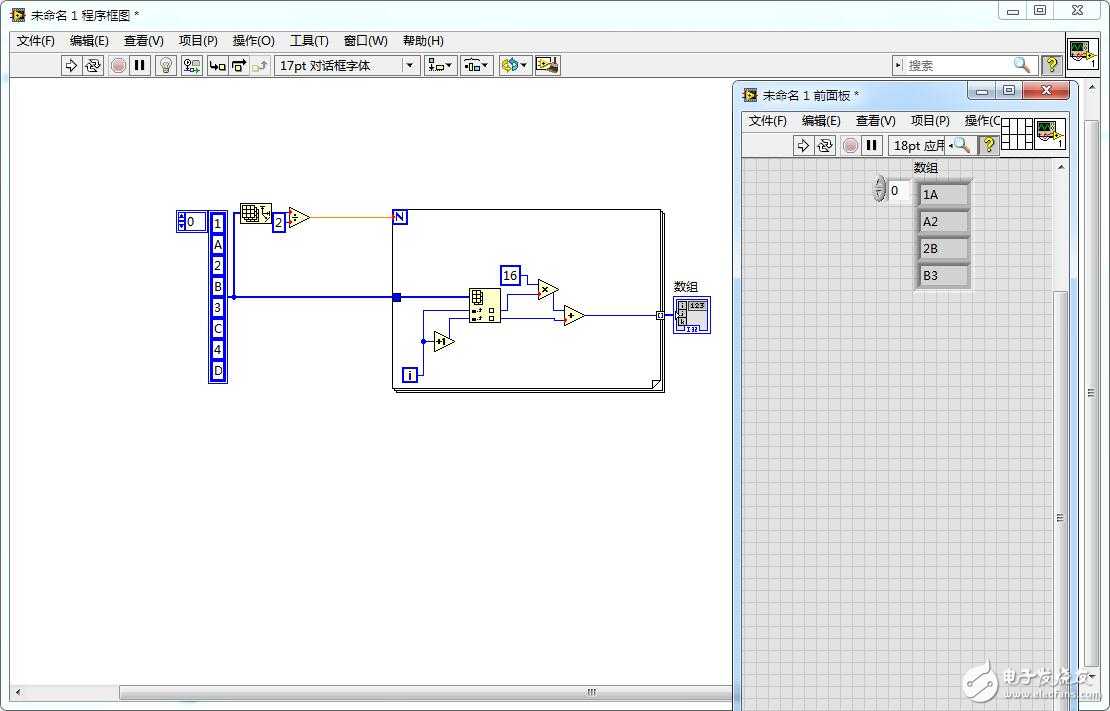Open the 工具(T) menu

(308, 41)
